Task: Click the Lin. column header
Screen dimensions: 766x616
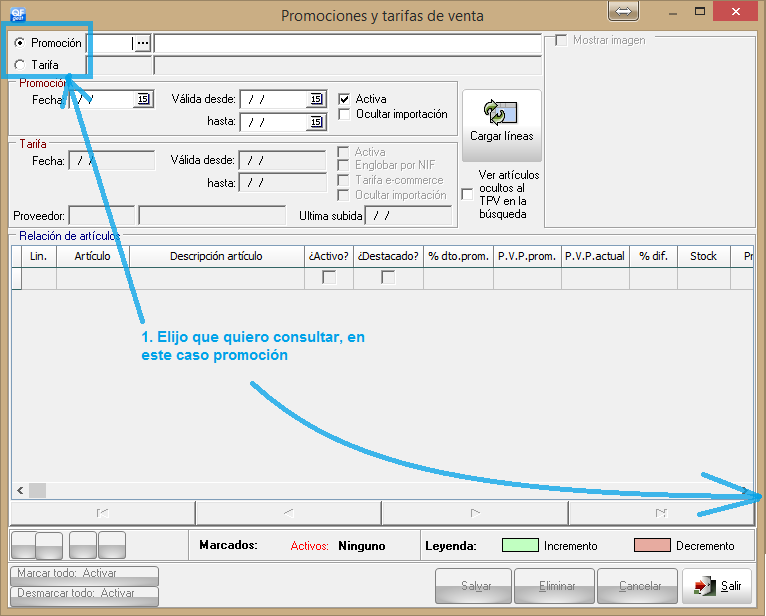Action: click(39, 256)
